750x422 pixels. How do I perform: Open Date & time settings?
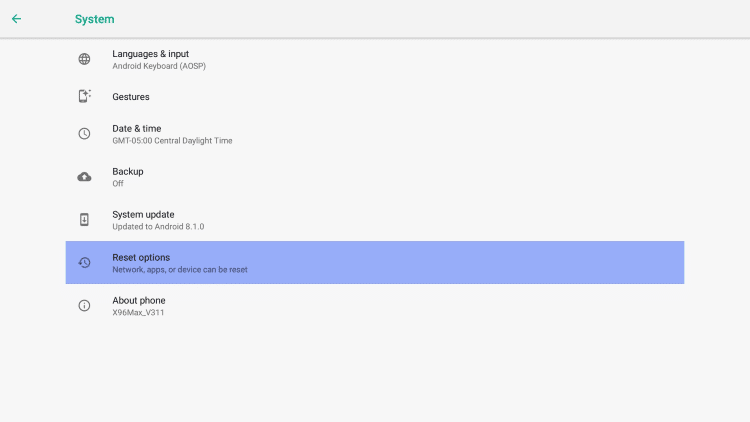(375, 134)
